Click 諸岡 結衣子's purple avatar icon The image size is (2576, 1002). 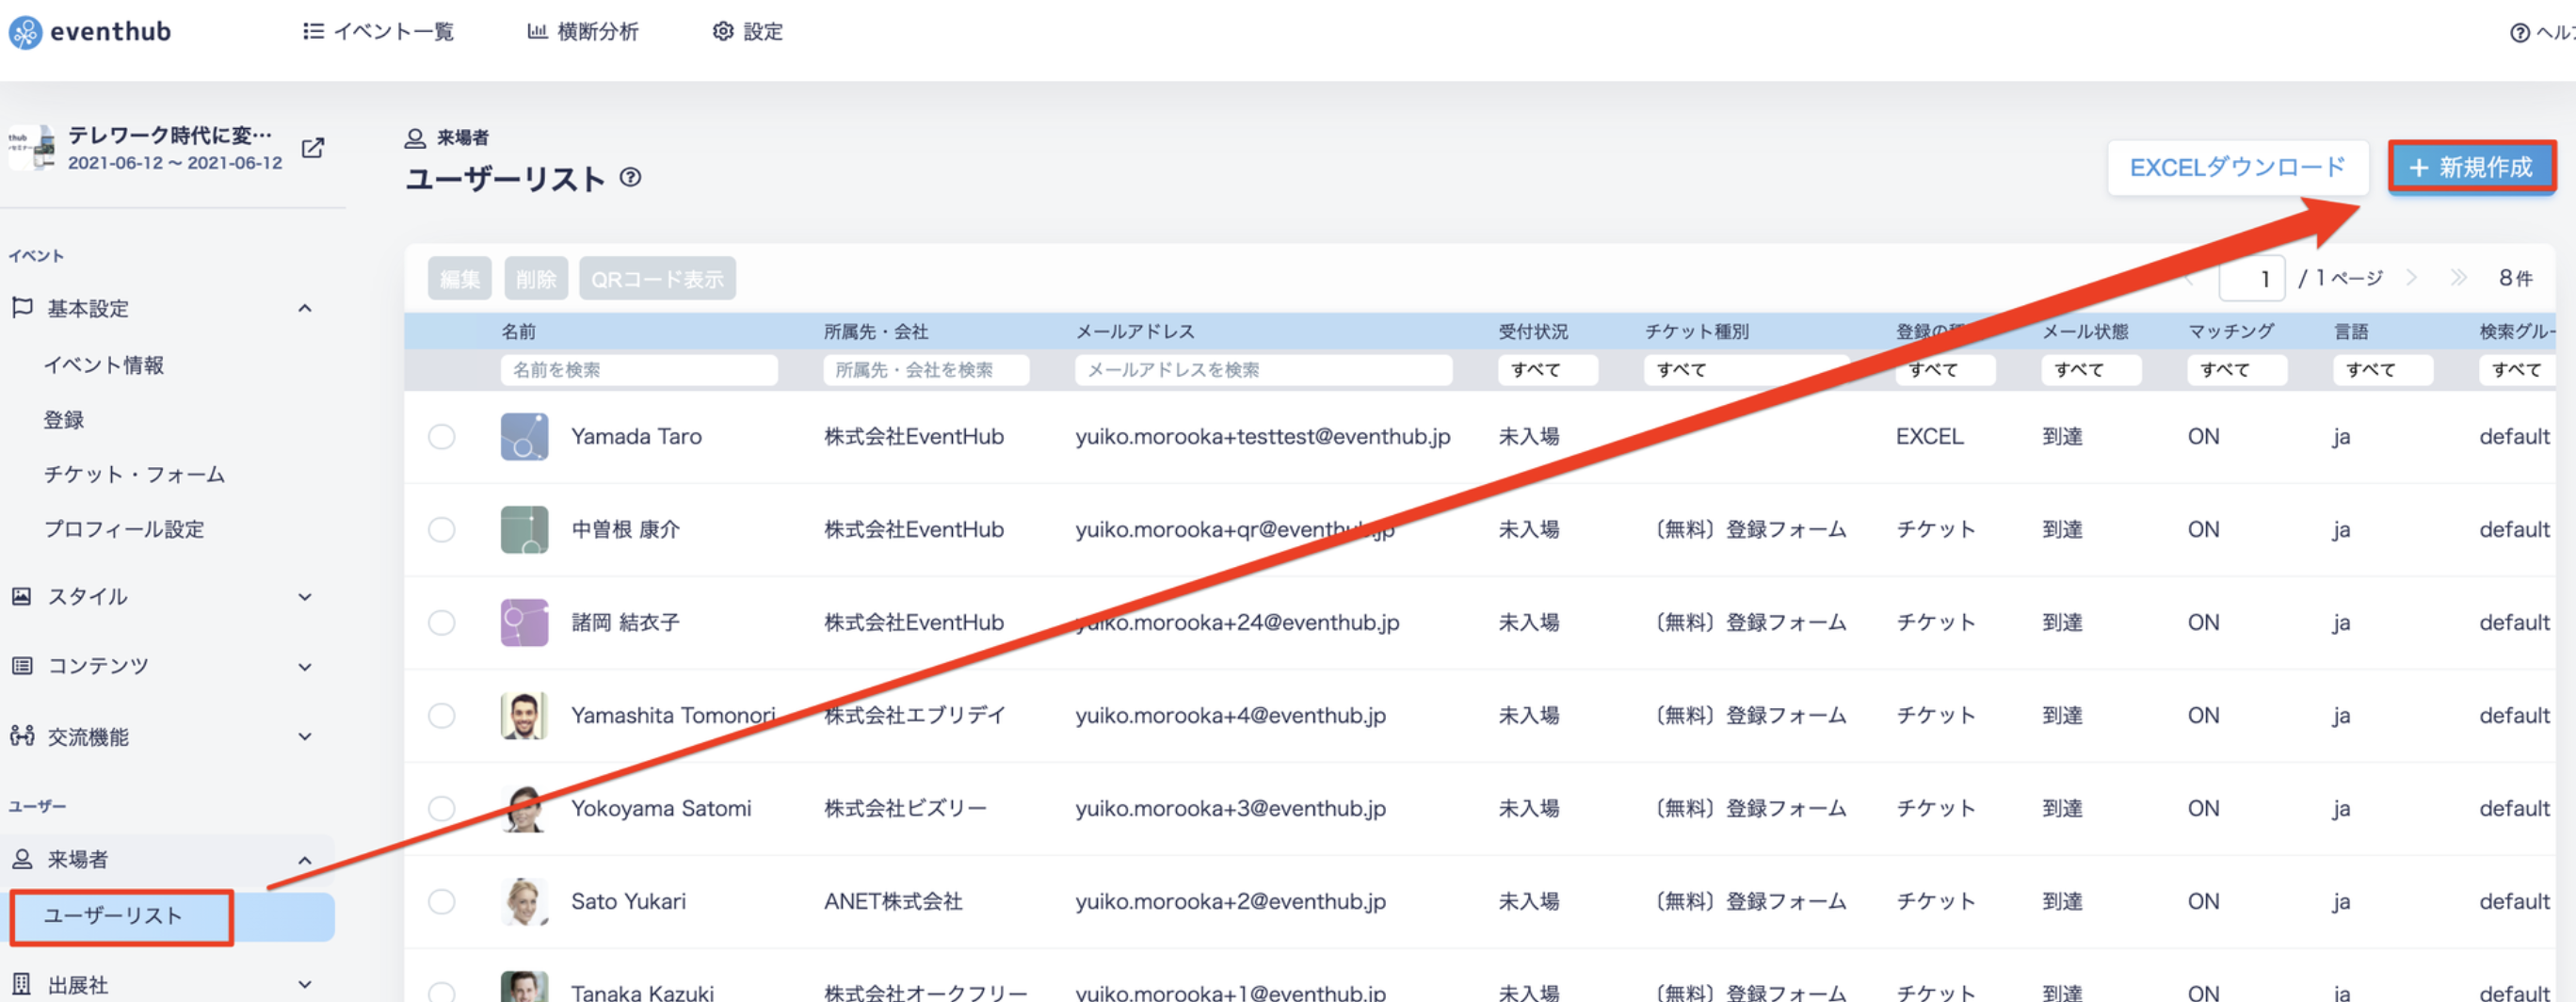point(524,623)
